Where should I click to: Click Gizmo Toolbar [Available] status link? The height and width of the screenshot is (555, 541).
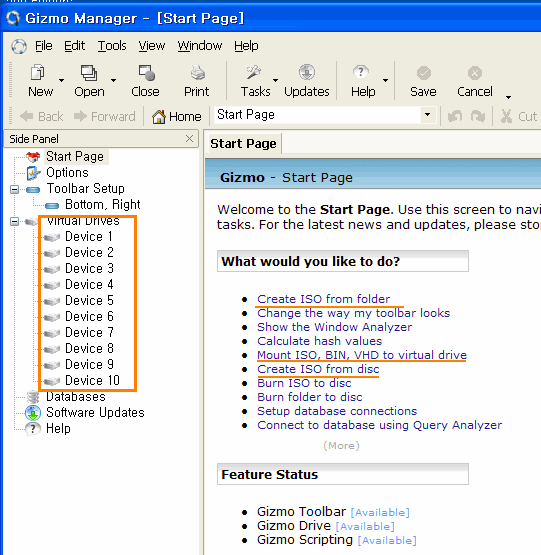click(x=380, y=513)
